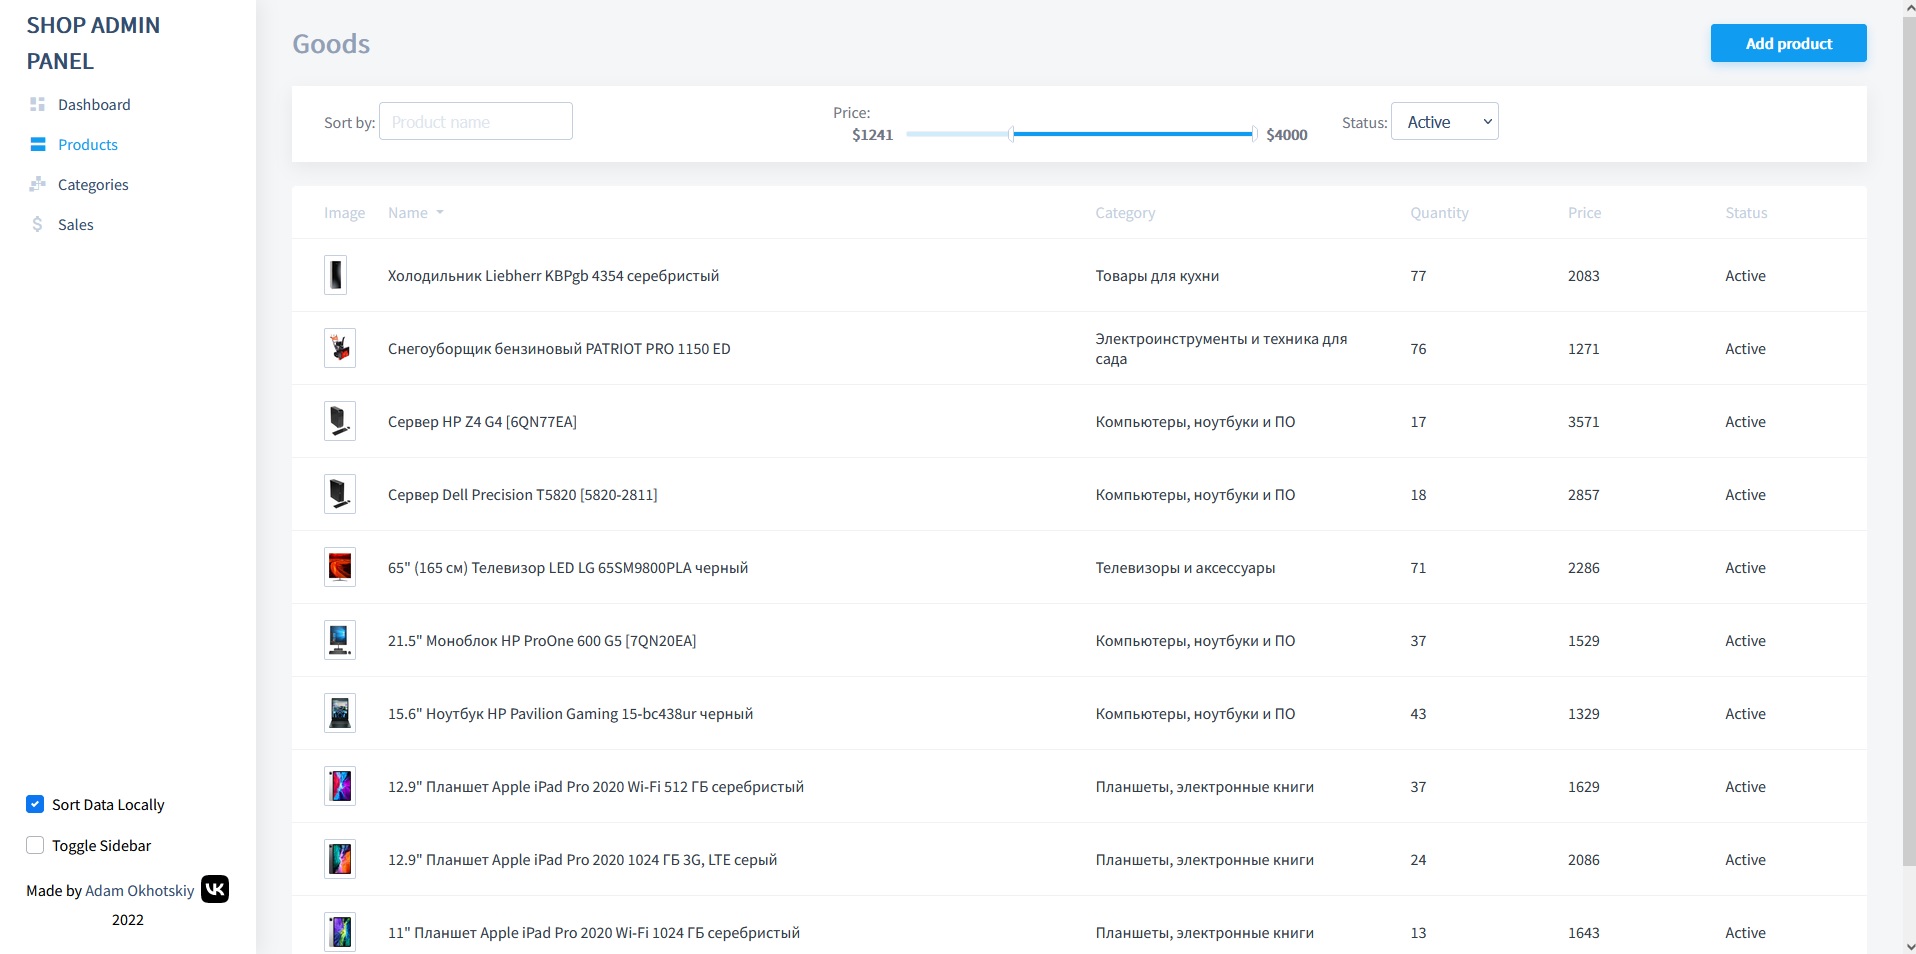Go to Products page
This screenshot has width=1916, height=954.
tap(88, 144)
